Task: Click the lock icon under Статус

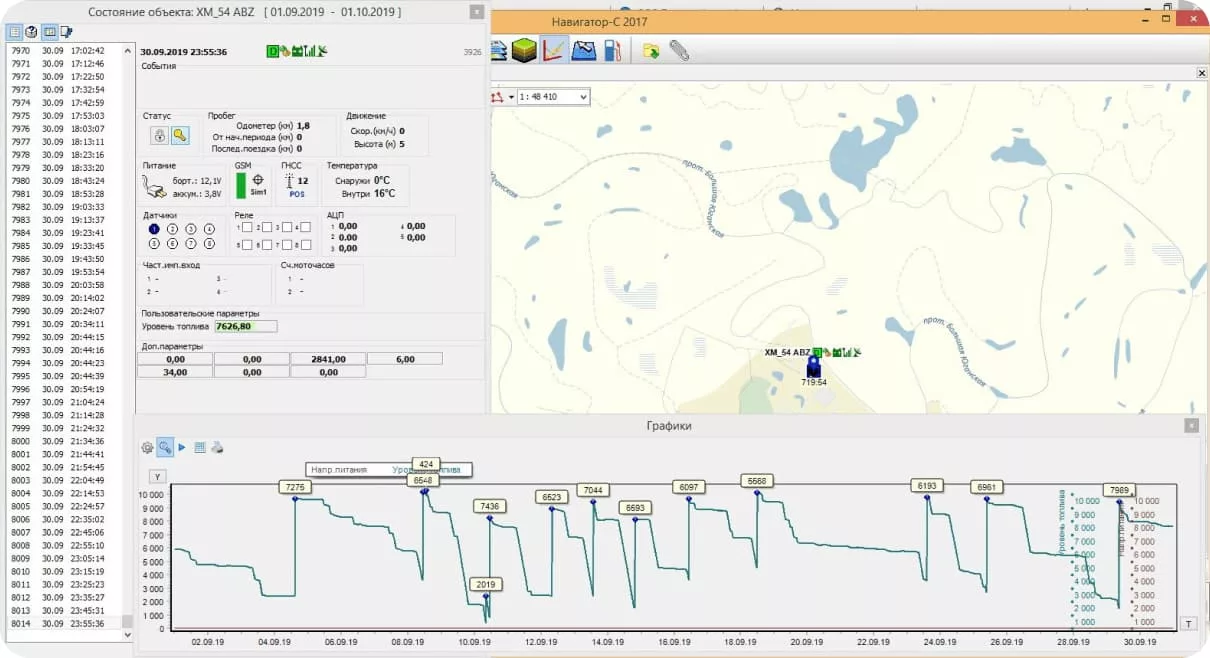Action: [159, 135]
